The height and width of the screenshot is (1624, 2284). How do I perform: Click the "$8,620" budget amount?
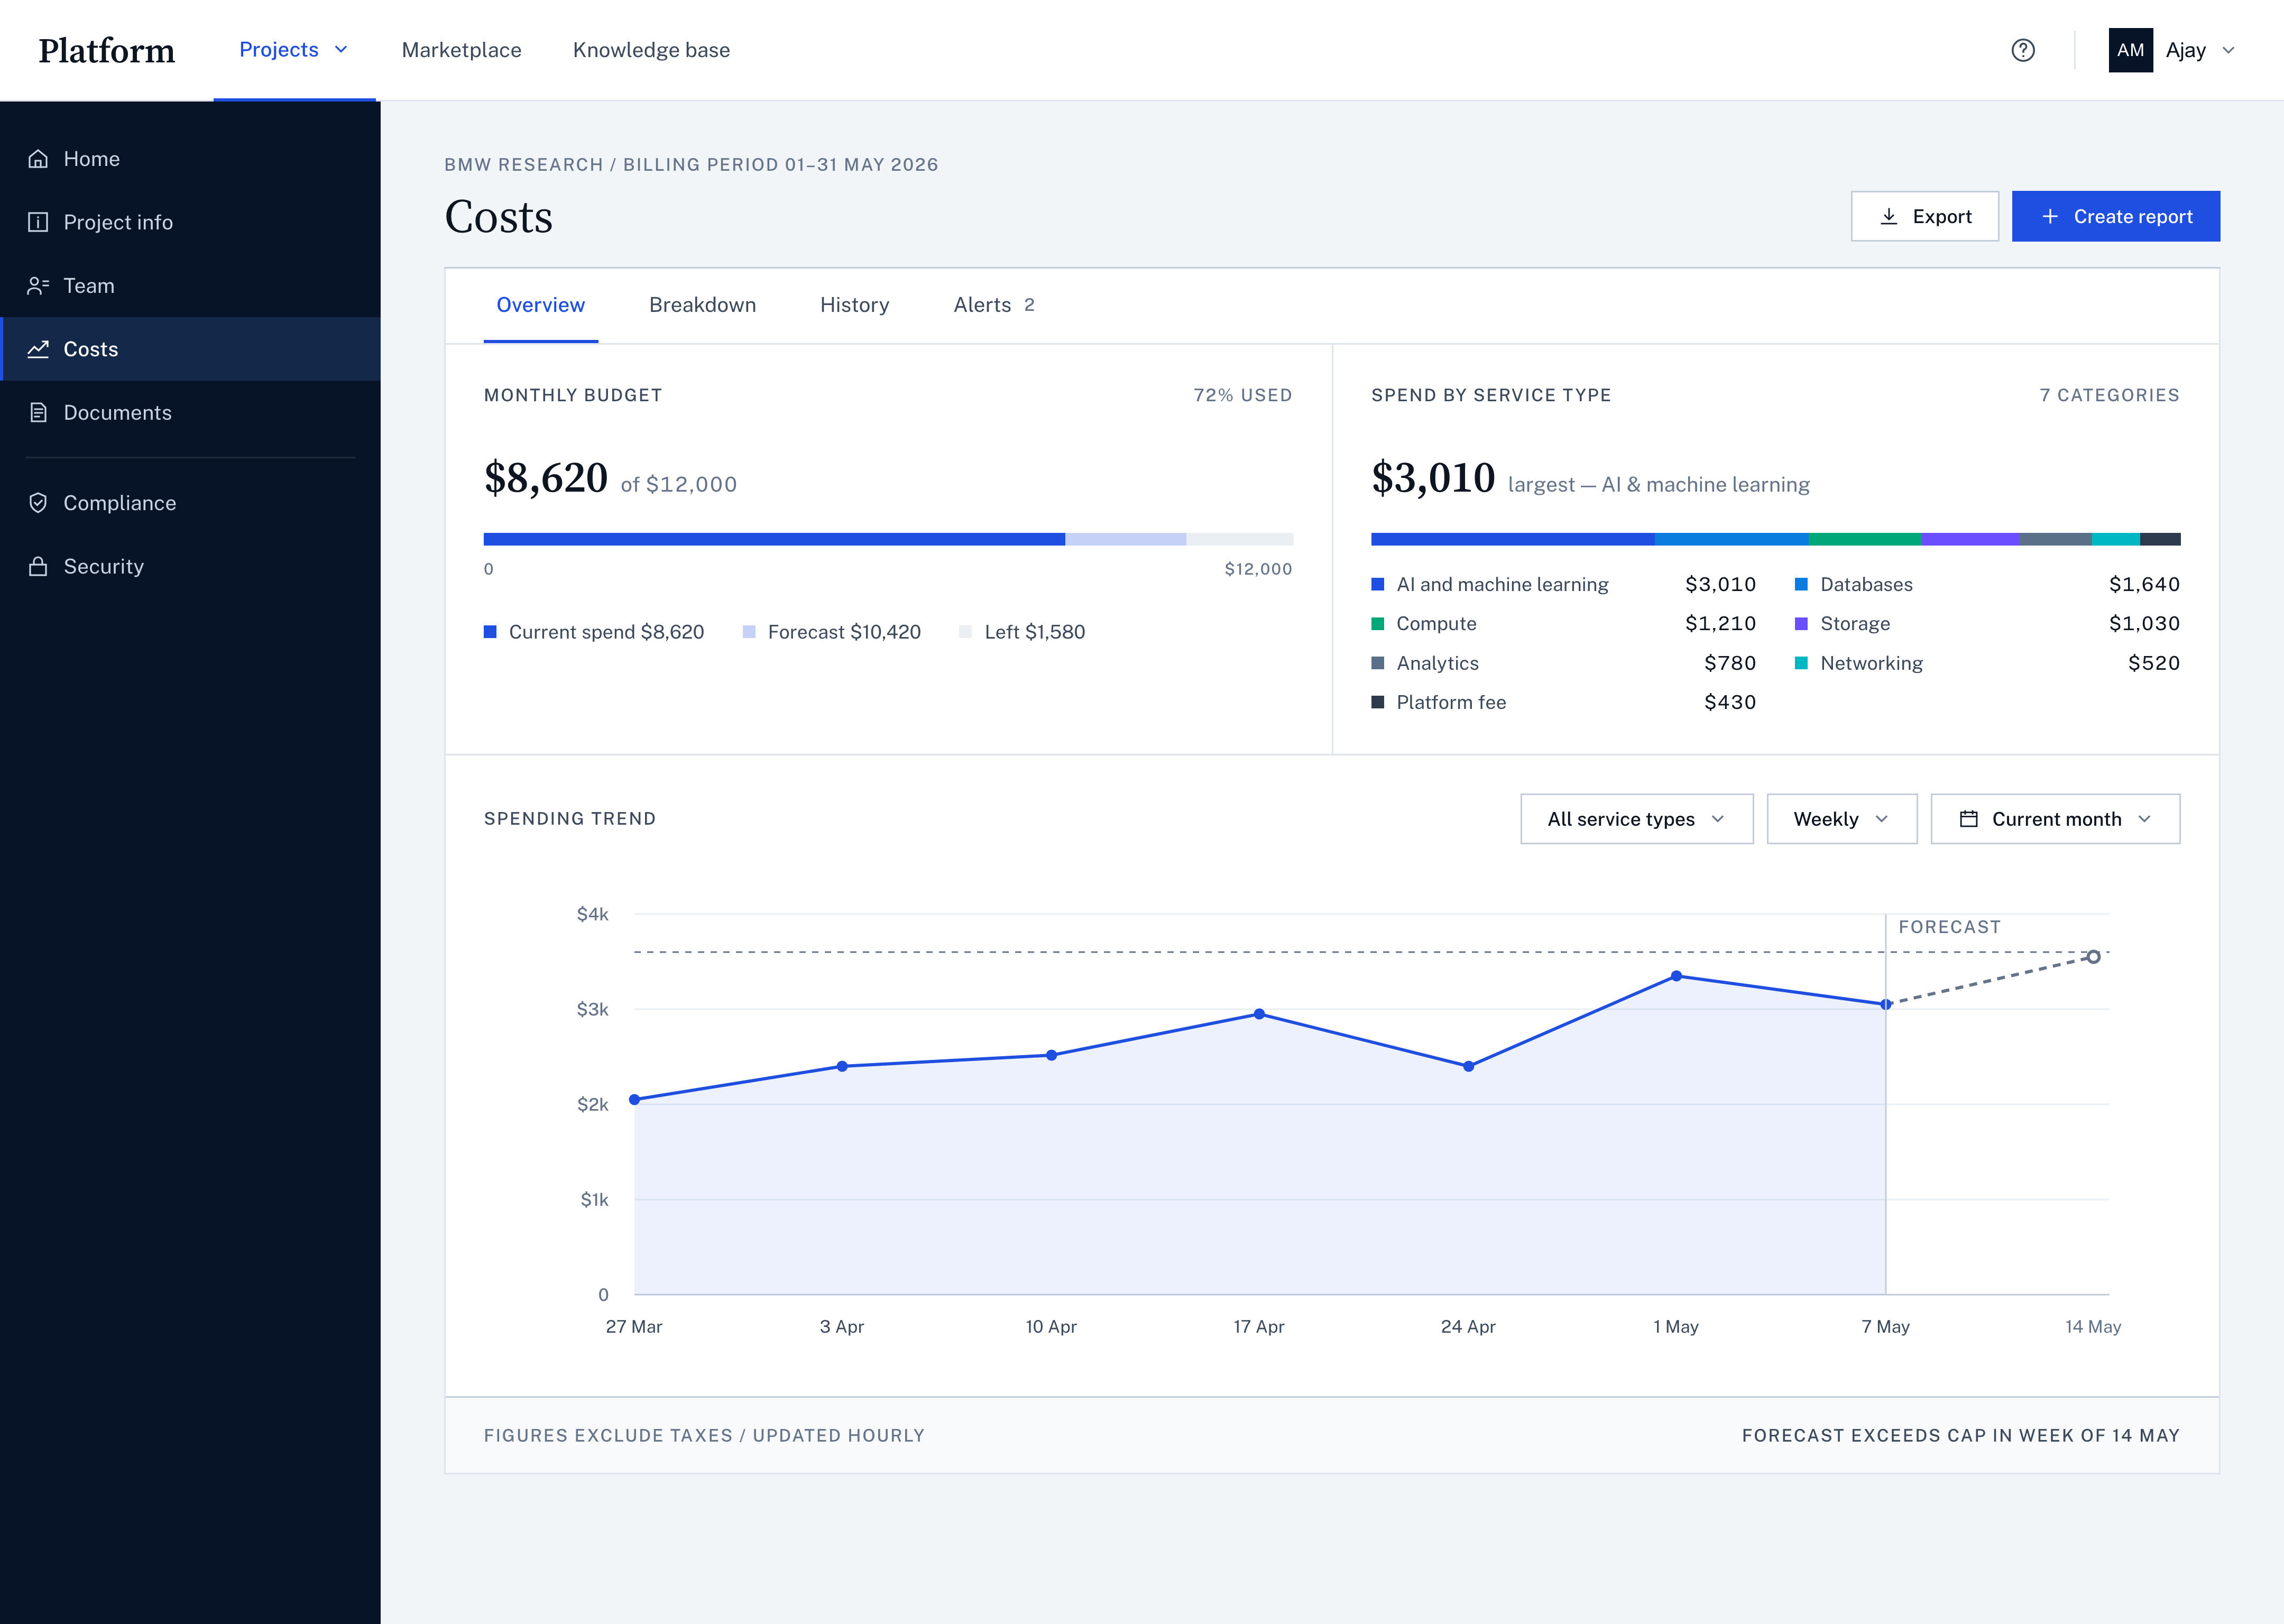pos(546,478)
